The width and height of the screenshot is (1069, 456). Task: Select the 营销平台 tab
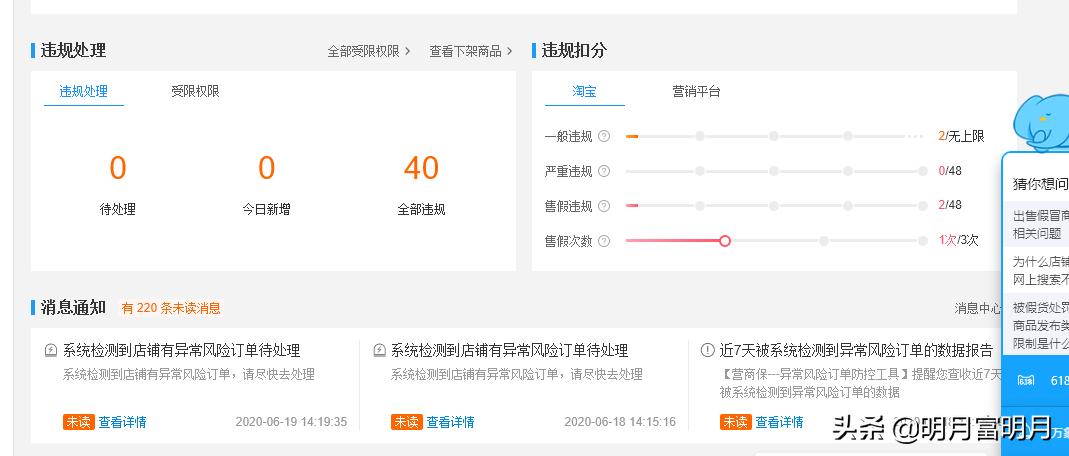pyautogui.click(x=696, y=91)
